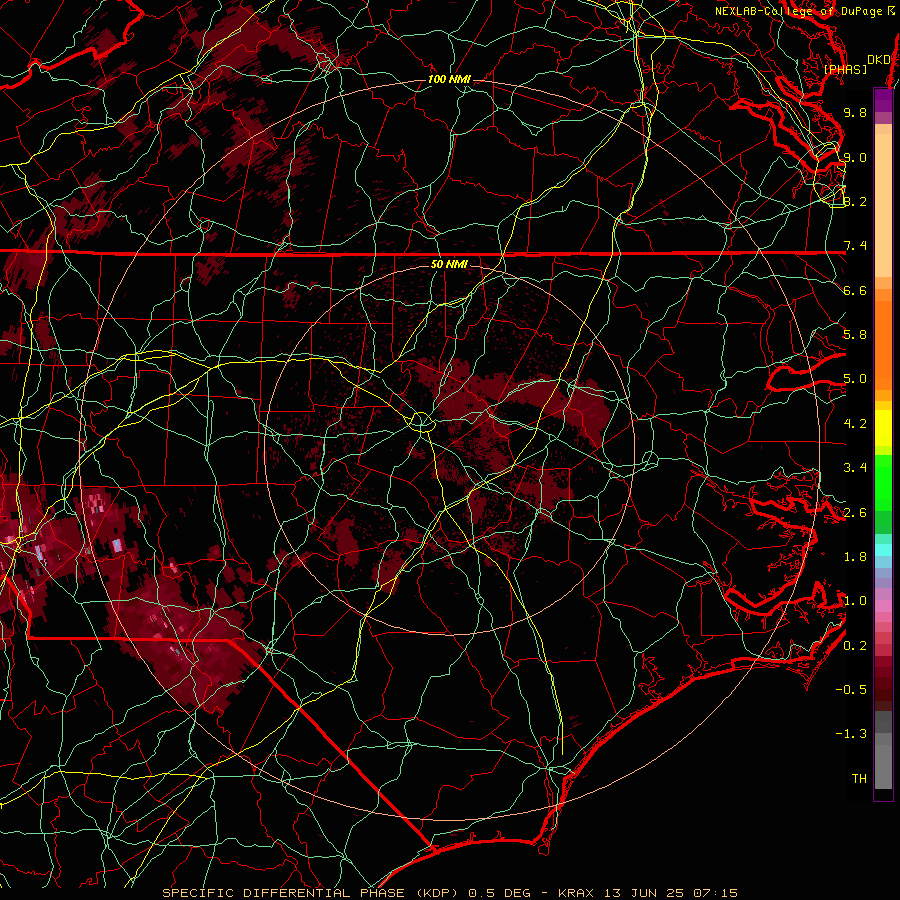Click the 50 NMI range ring label
The height and width of the screenshot is (900, 900).
point(449,264)
